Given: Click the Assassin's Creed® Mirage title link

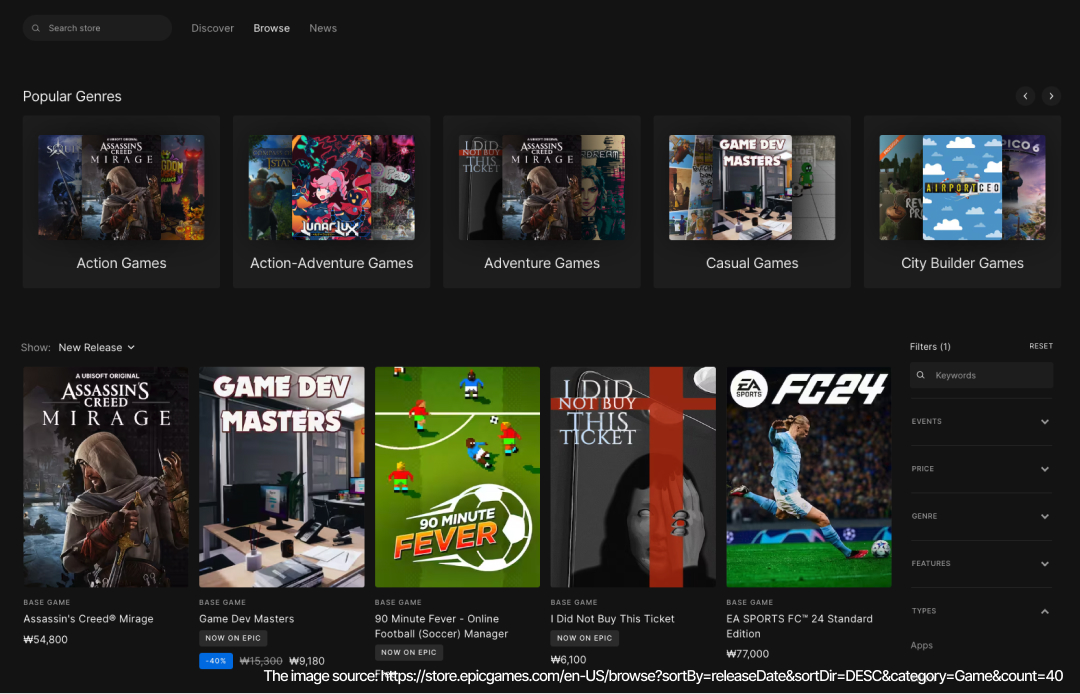Looking at the screenshot, I should (x=88, y=619).
